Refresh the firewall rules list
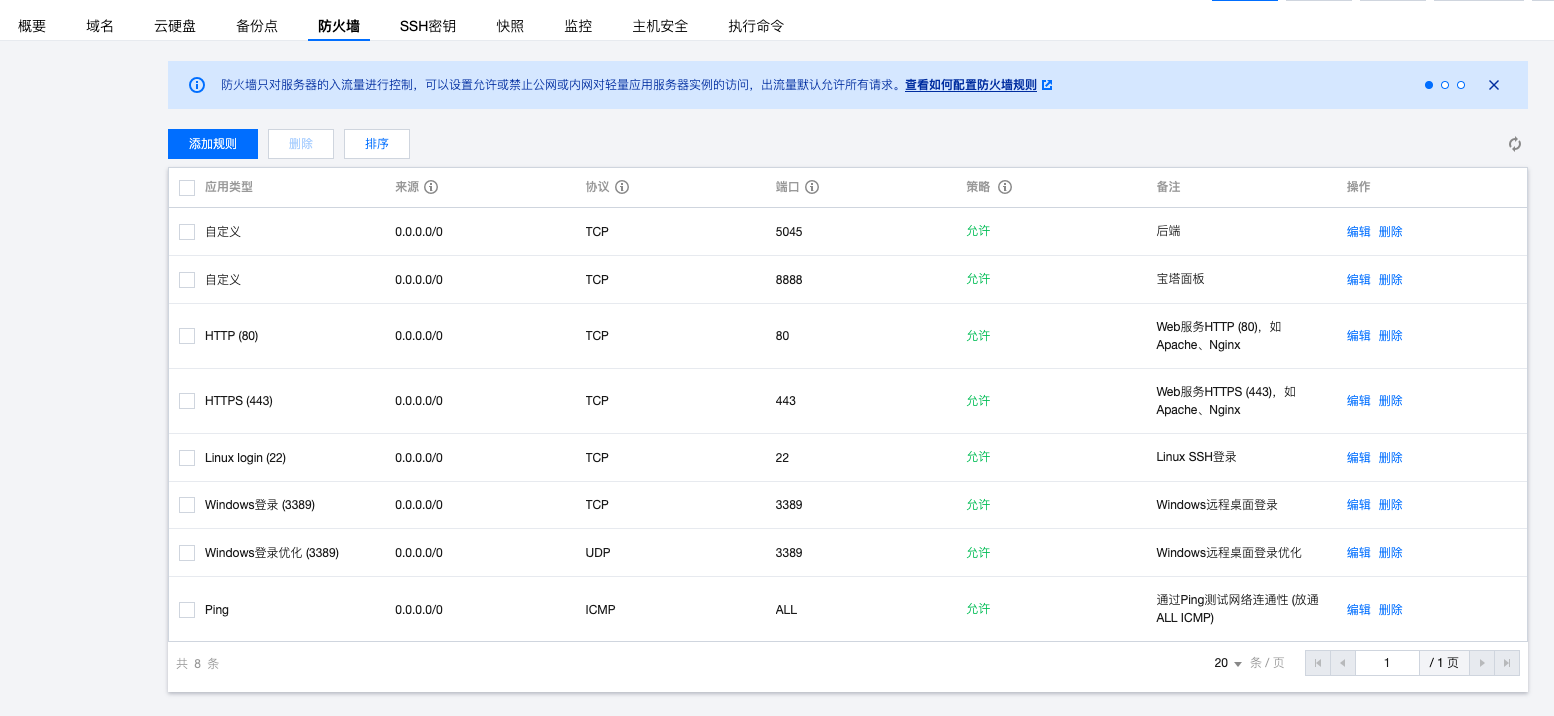Viewport: 1554px width, 716px height. 1514,144
